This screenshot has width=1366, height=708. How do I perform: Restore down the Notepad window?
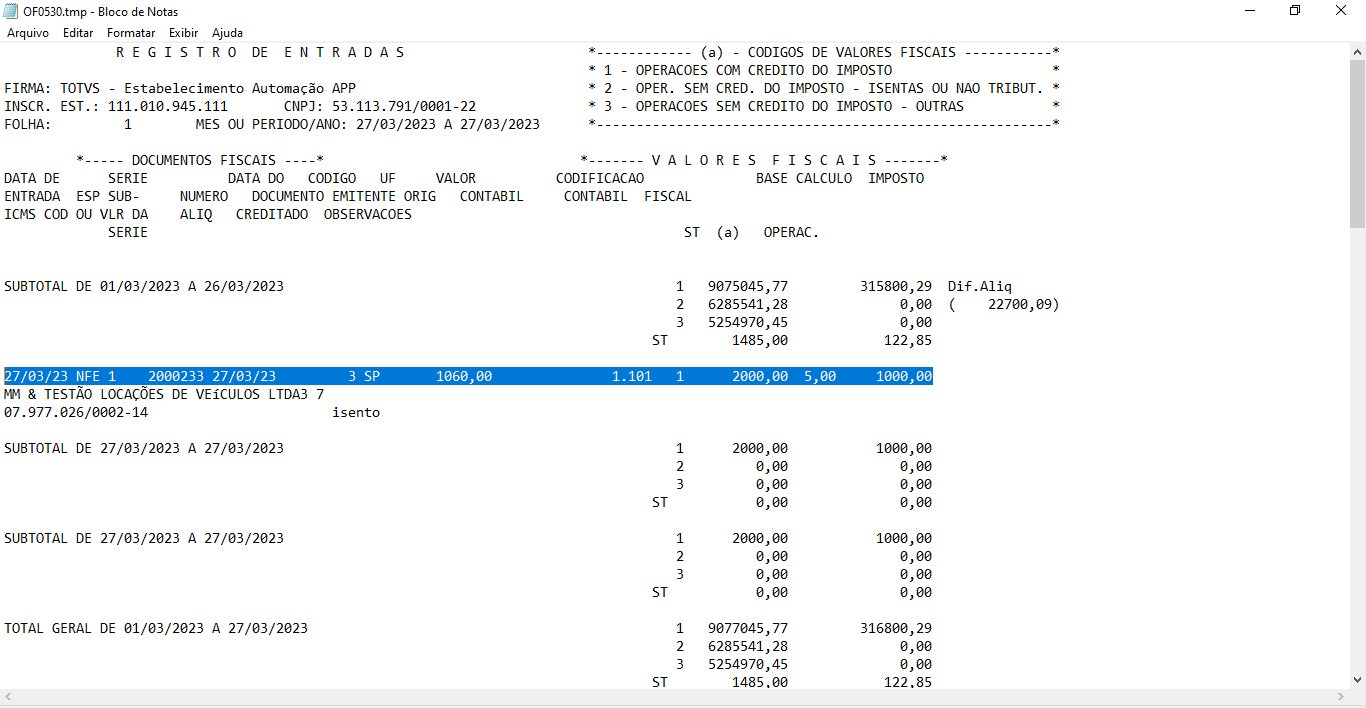[x=1295, y=11]
